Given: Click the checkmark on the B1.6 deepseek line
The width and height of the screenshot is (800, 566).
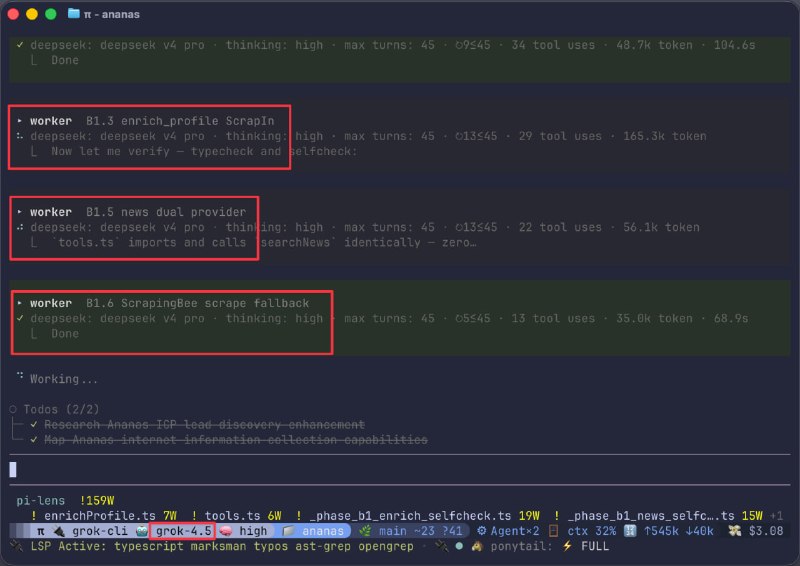Looking at the screenshot, I should [20, 318].
